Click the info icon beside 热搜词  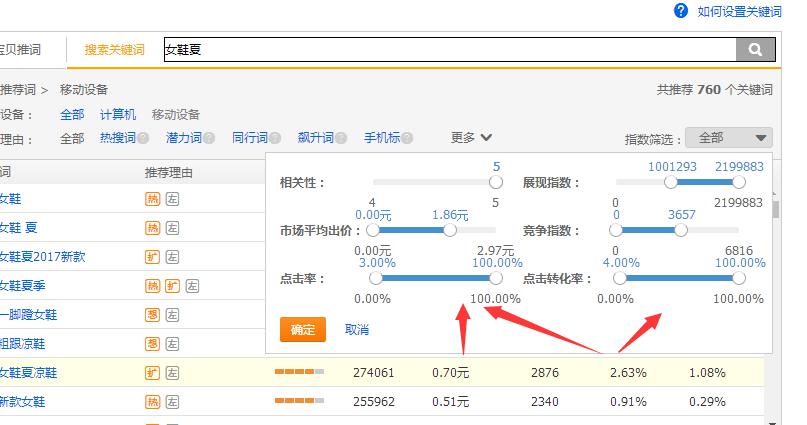[143, 139]
